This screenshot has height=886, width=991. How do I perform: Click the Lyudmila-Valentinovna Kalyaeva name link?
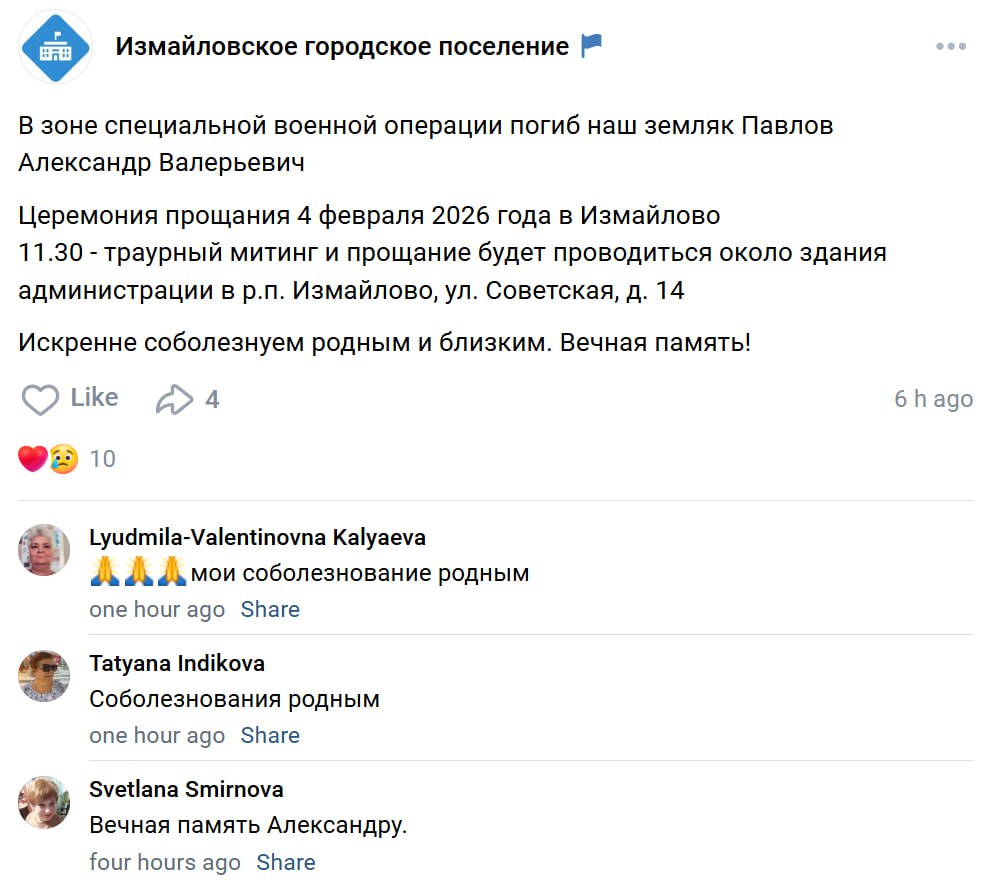257,537
